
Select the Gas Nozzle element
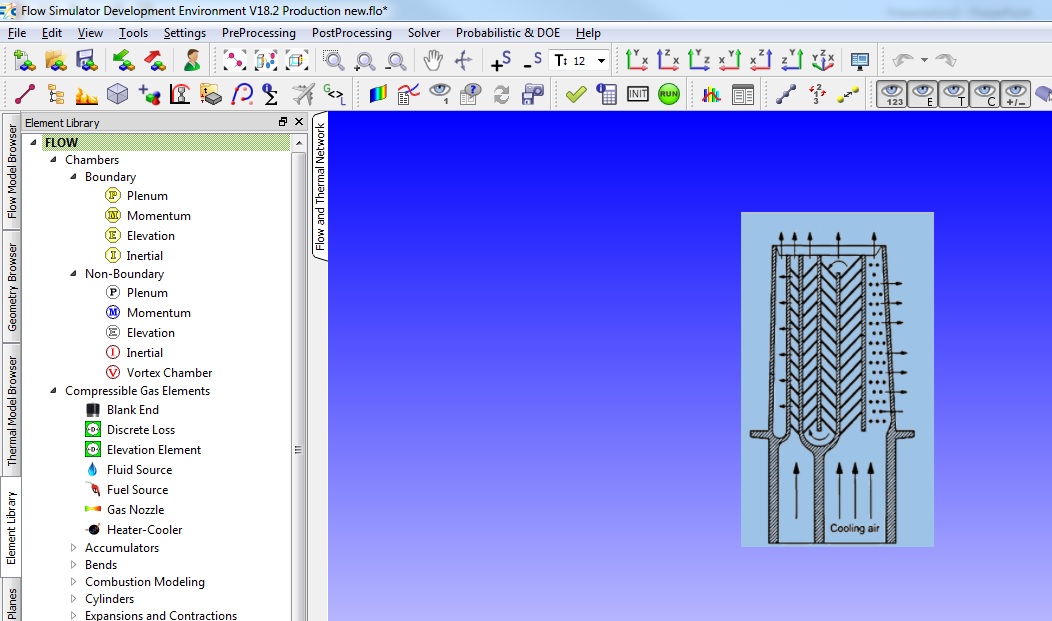click(135, 510)
